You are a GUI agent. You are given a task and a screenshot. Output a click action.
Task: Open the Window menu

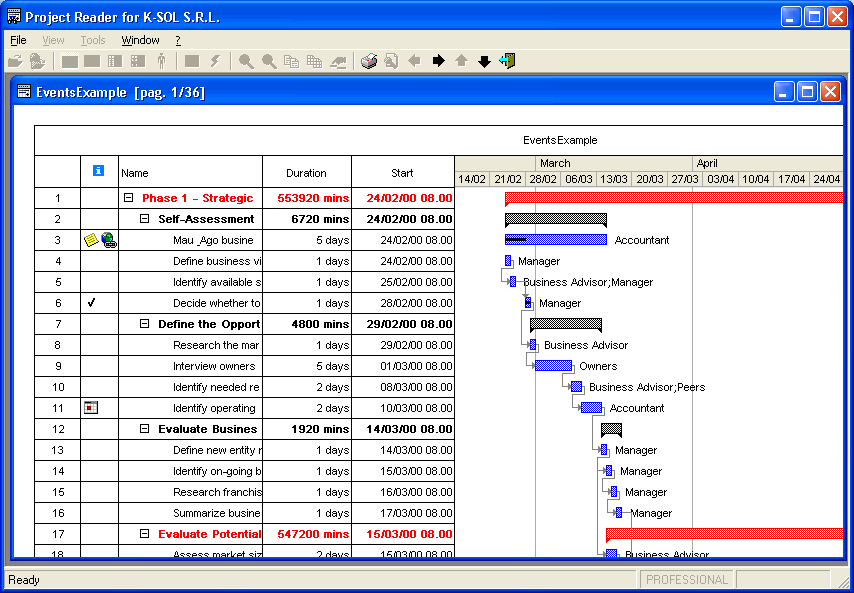(x=141, y=40)
